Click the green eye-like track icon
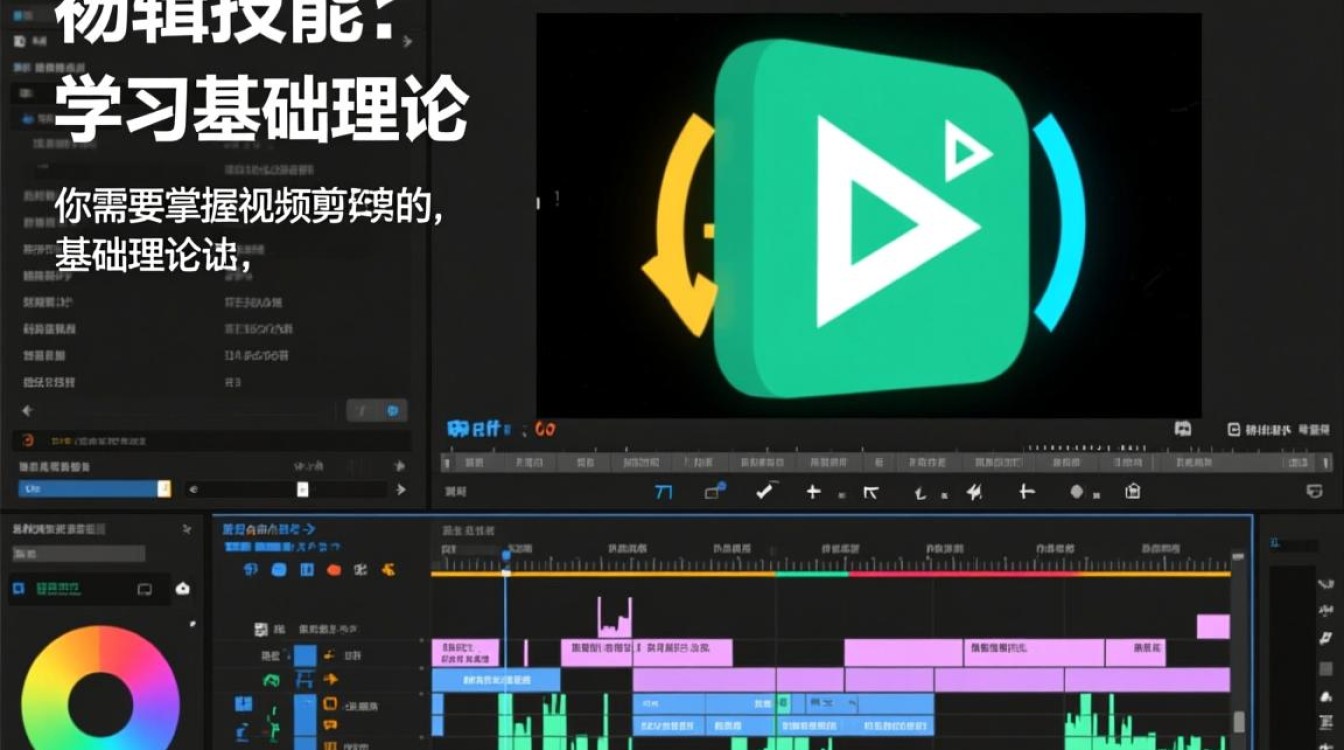 click(271, 680)
